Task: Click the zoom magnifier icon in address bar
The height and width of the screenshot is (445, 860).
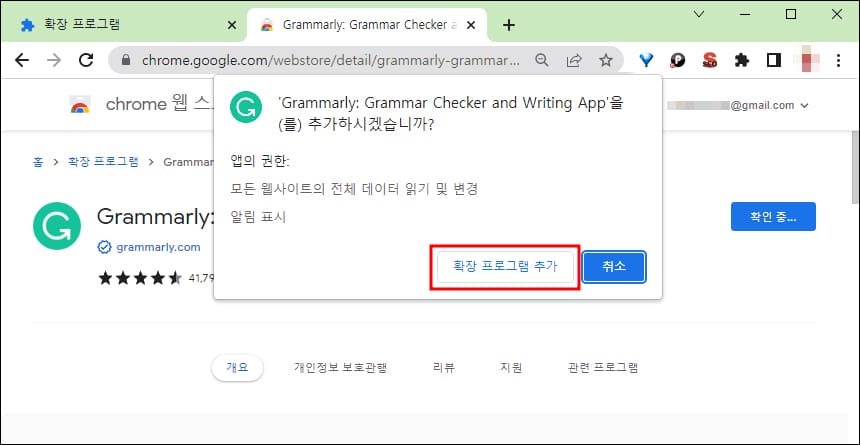Action: click(x=541, y=60)
